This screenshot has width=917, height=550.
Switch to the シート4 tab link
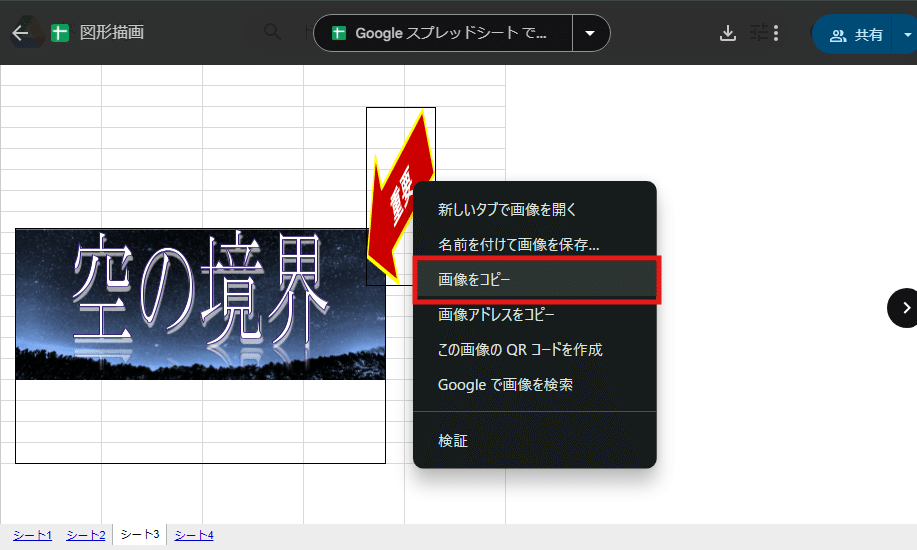point(194,535)
